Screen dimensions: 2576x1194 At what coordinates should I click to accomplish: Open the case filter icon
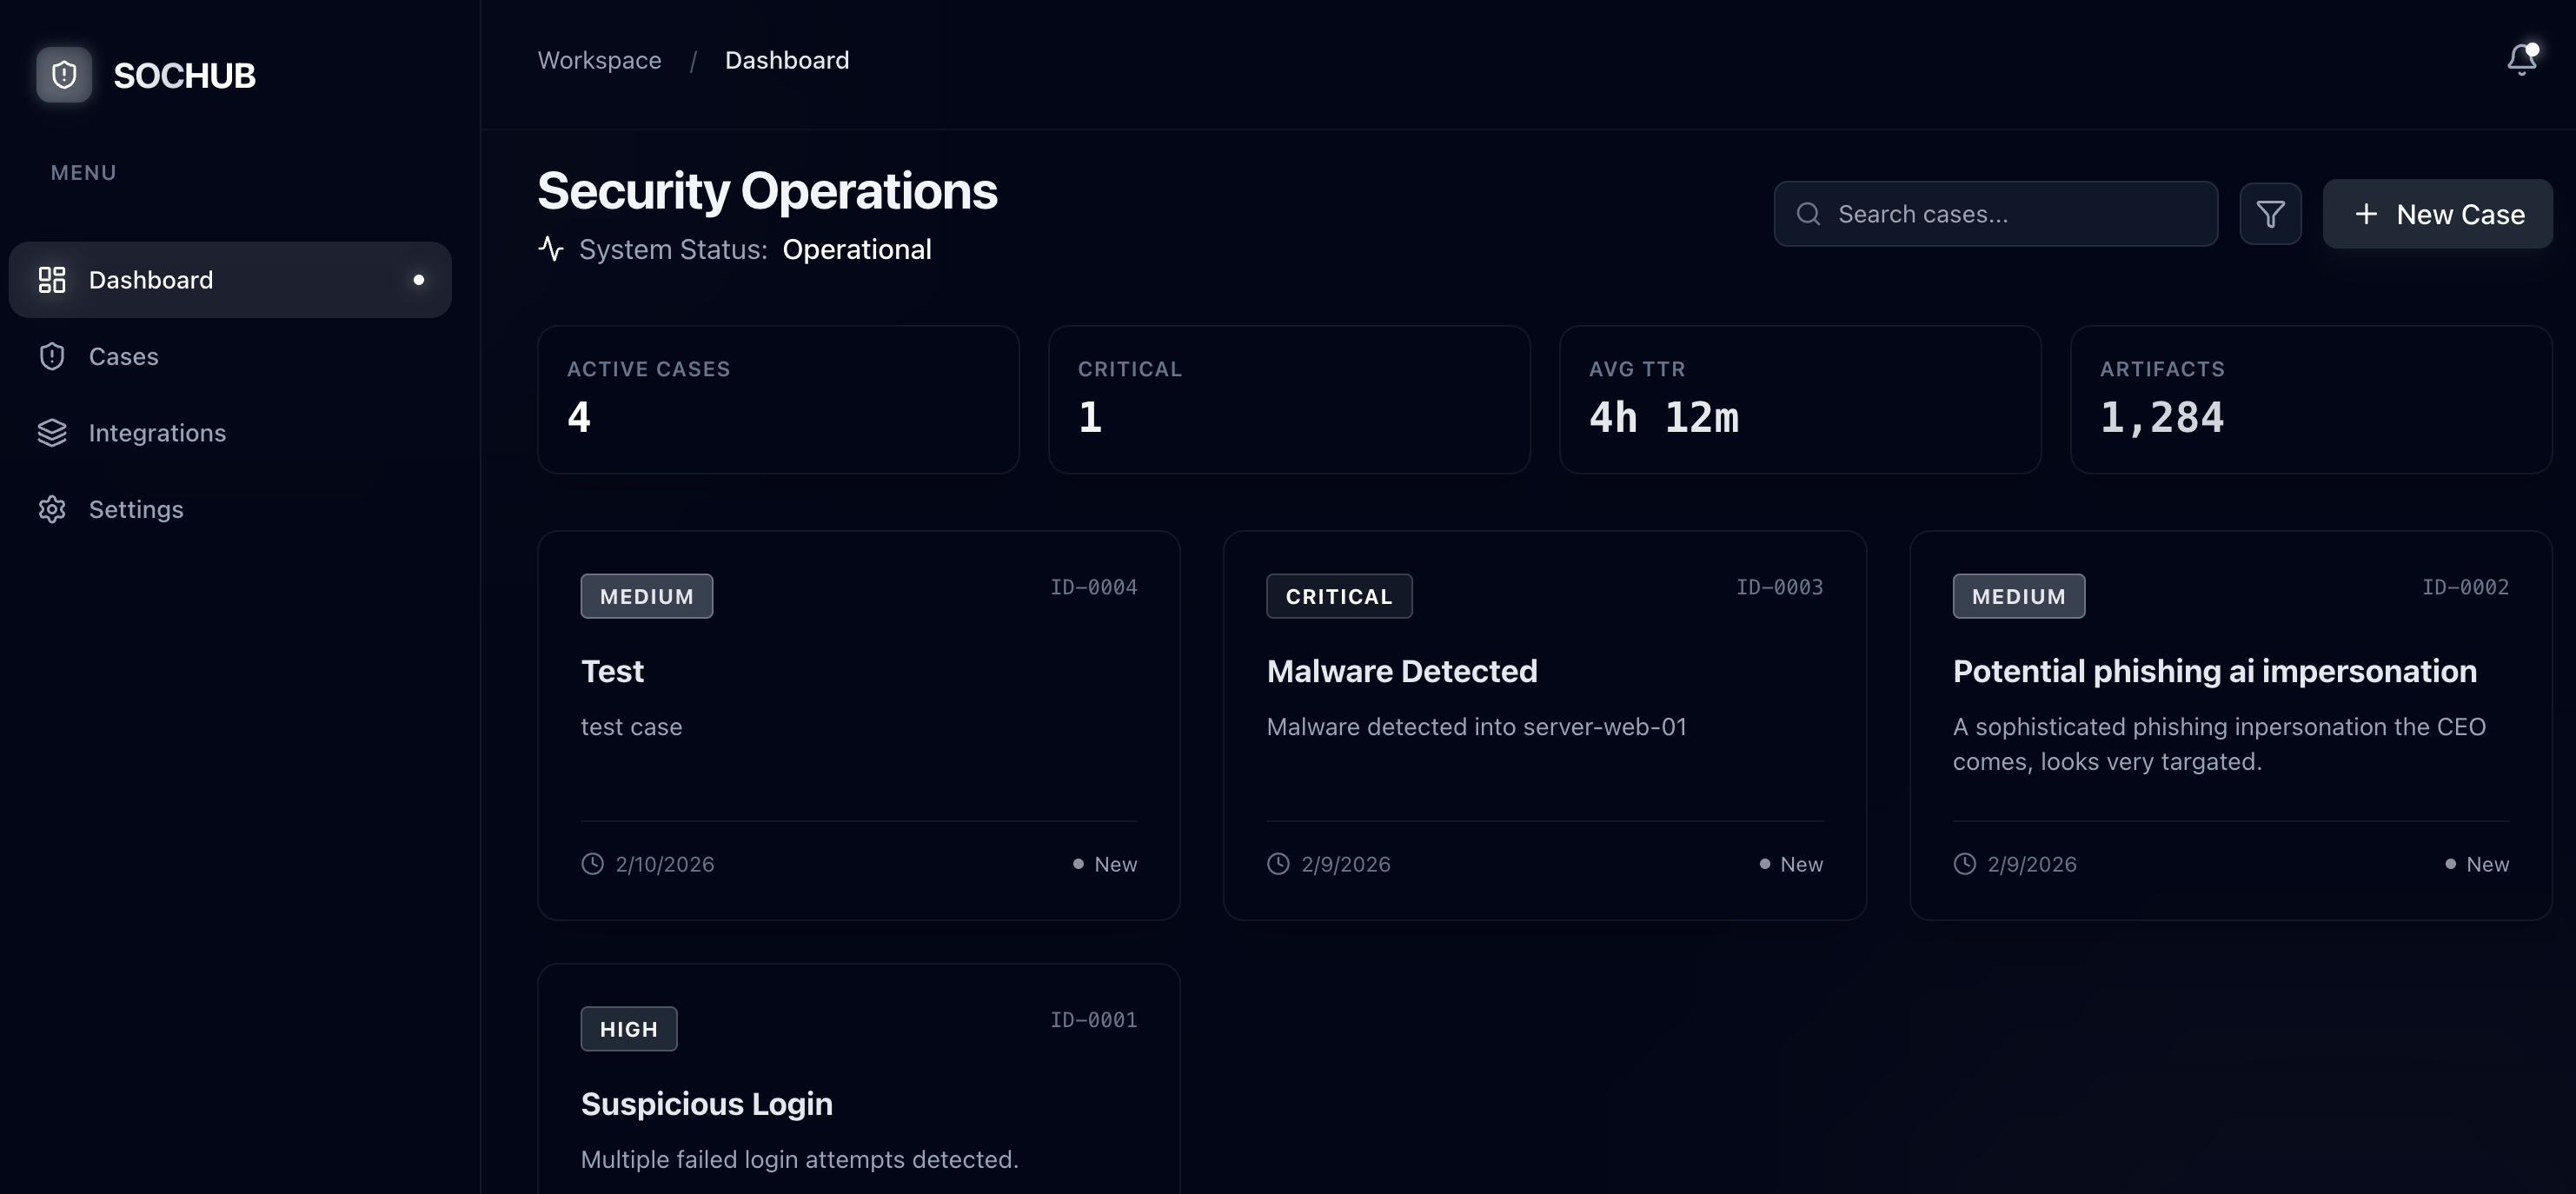click(x=2271, y=213)
